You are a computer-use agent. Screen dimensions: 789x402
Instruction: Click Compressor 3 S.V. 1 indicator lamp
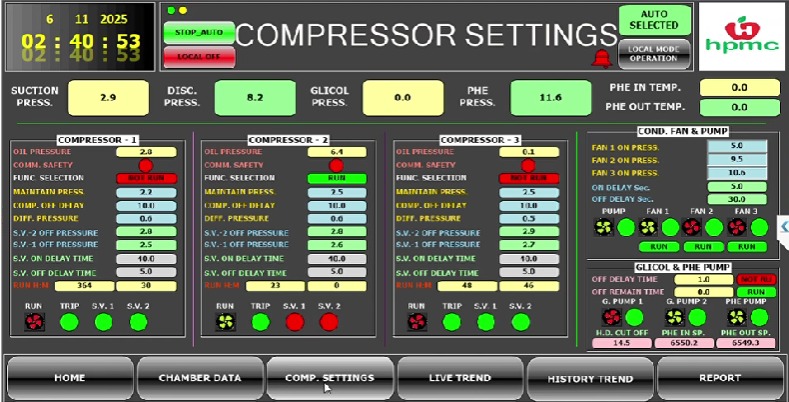click(486, 321)
